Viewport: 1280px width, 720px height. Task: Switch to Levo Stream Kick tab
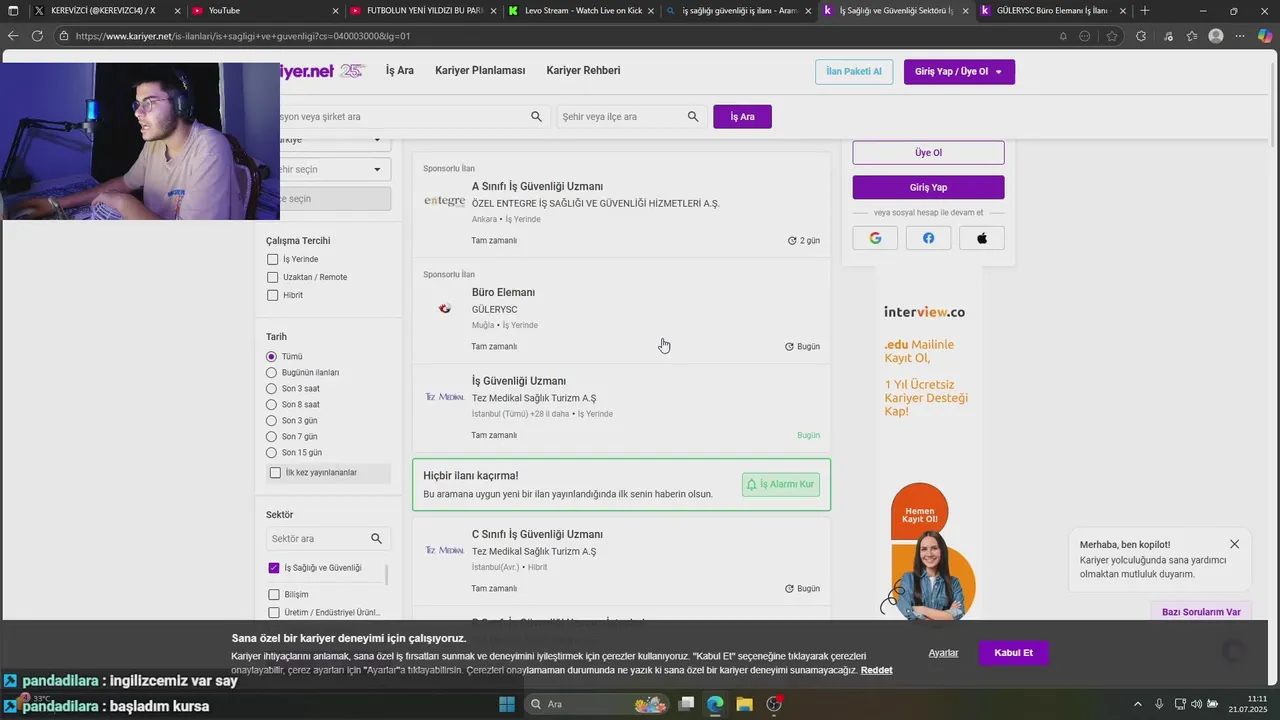tap(582, 11)
